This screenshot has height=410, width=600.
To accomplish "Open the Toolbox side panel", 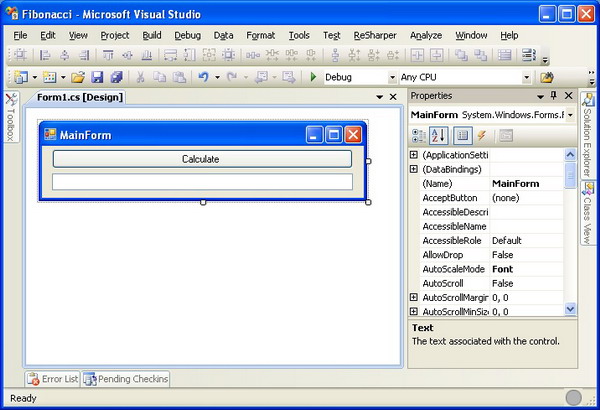I will (x=11, y=117).
